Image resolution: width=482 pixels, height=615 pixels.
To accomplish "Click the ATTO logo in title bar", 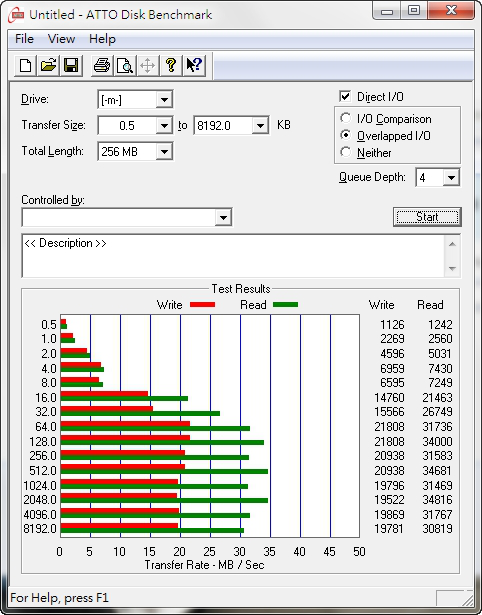I will (x=16, y=15).
